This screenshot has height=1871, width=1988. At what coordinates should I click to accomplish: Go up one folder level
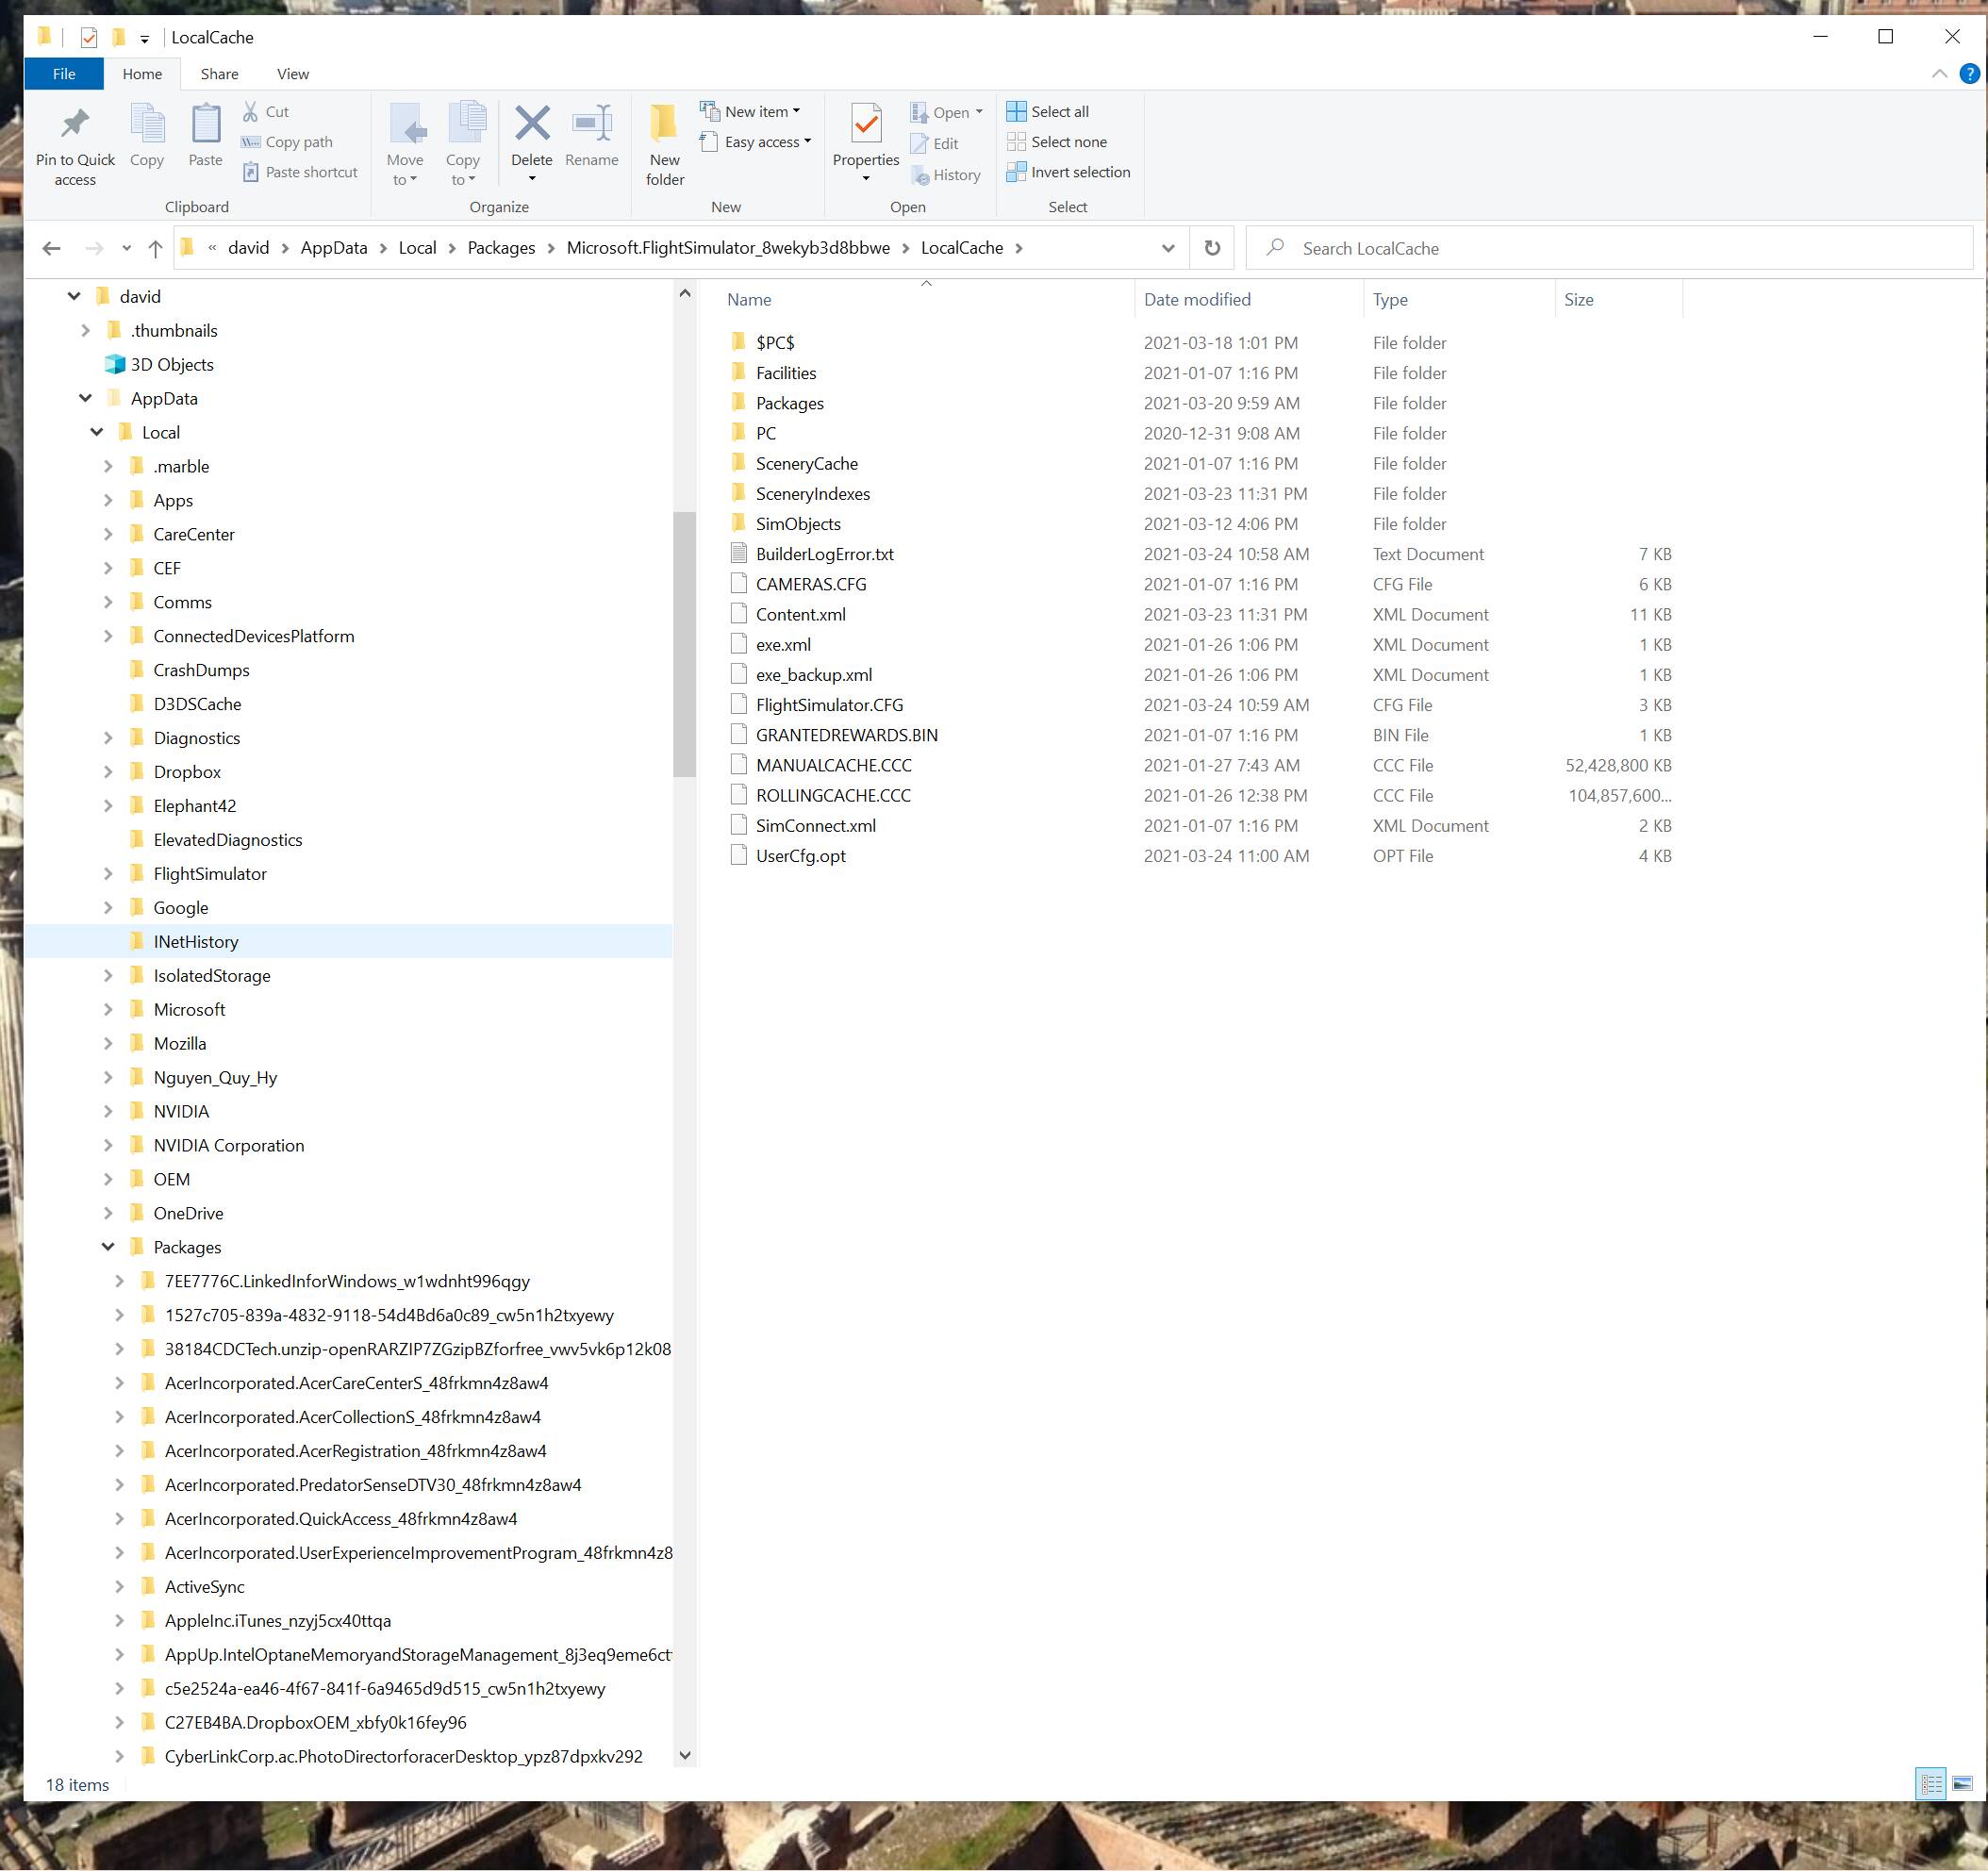click(x=155, y=248)
